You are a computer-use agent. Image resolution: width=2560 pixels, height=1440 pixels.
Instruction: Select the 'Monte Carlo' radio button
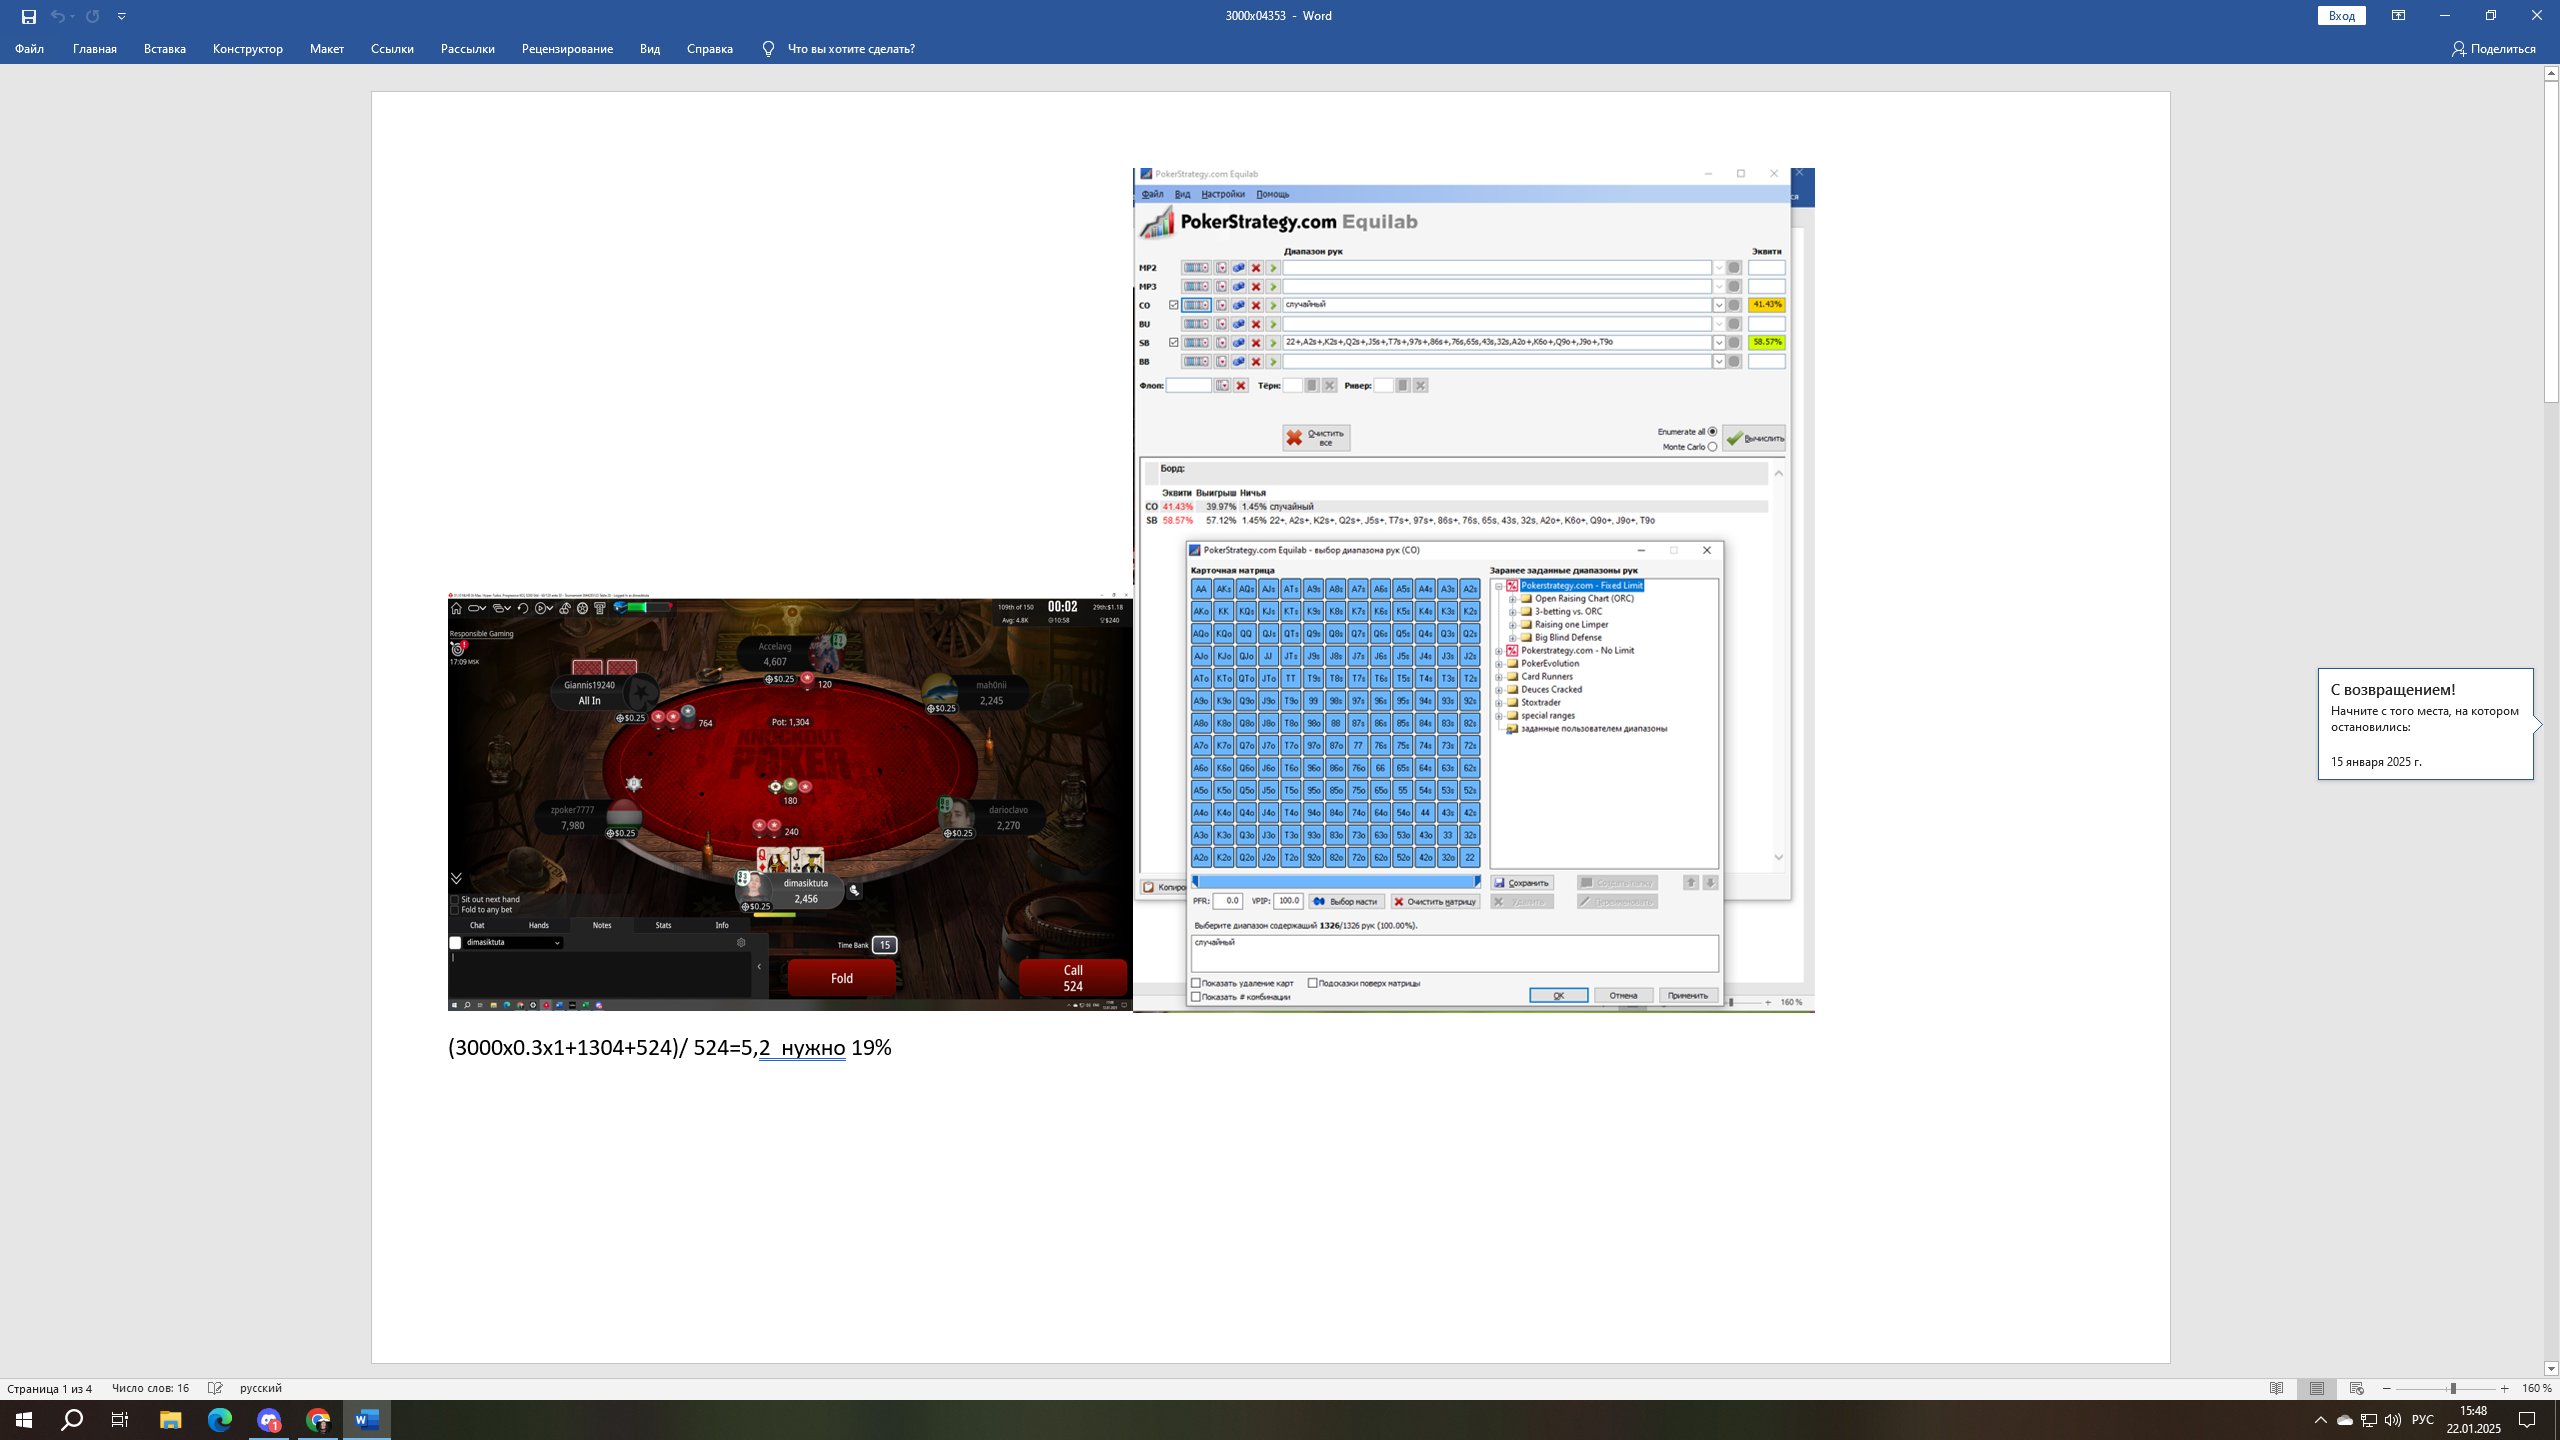click(1712, 447)
